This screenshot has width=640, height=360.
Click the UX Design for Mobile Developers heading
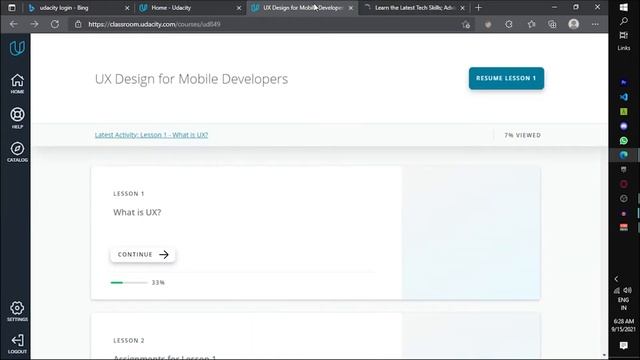(x=191, y=79)
